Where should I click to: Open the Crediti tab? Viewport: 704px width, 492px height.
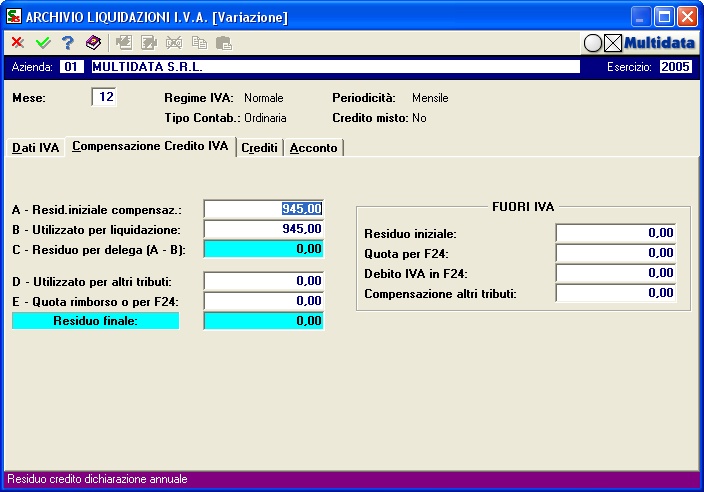pyautogui.click(x=260, y=148)
